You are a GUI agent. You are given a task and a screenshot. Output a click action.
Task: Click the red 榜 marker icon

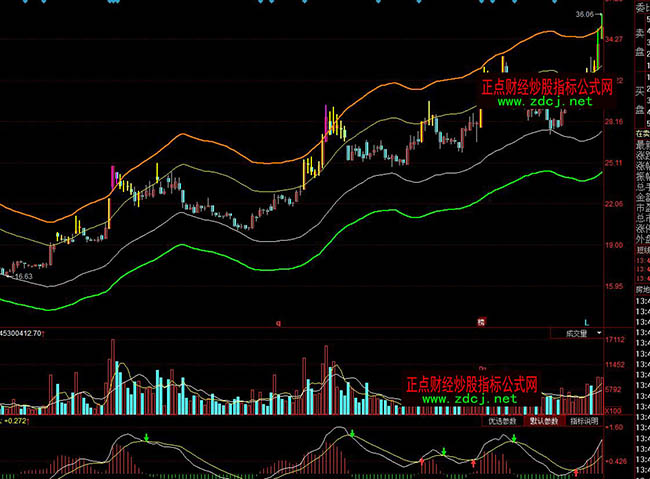(x=481, y=322)
